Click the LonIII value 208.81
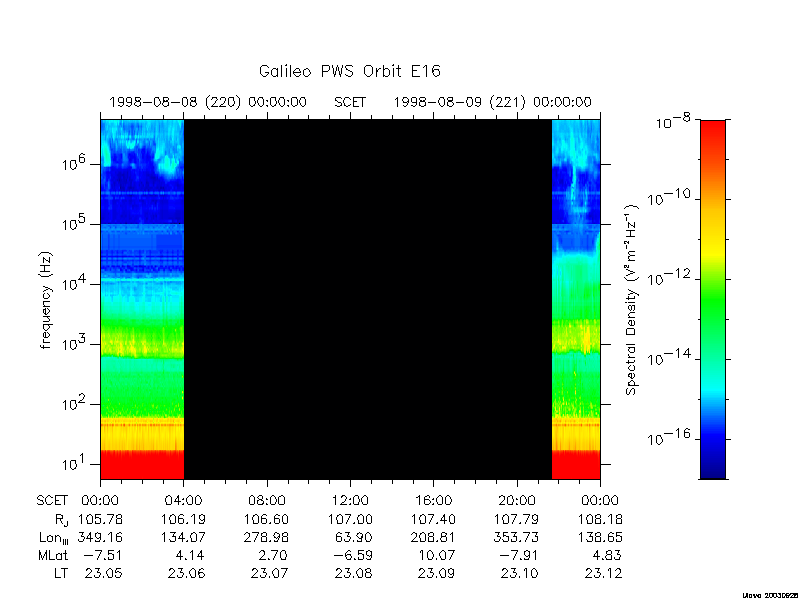The image size is (800, 600). (433, 537)
